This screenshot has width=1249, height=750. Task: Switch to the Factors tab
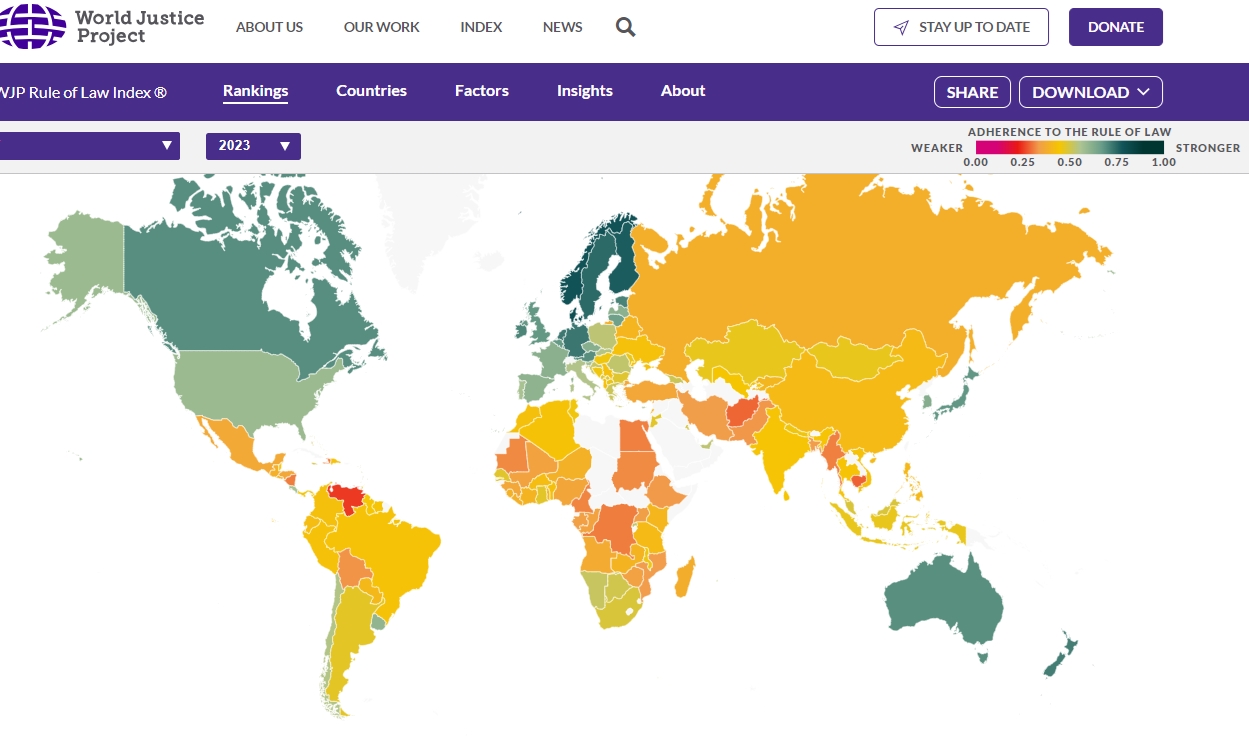coord(482,91)
